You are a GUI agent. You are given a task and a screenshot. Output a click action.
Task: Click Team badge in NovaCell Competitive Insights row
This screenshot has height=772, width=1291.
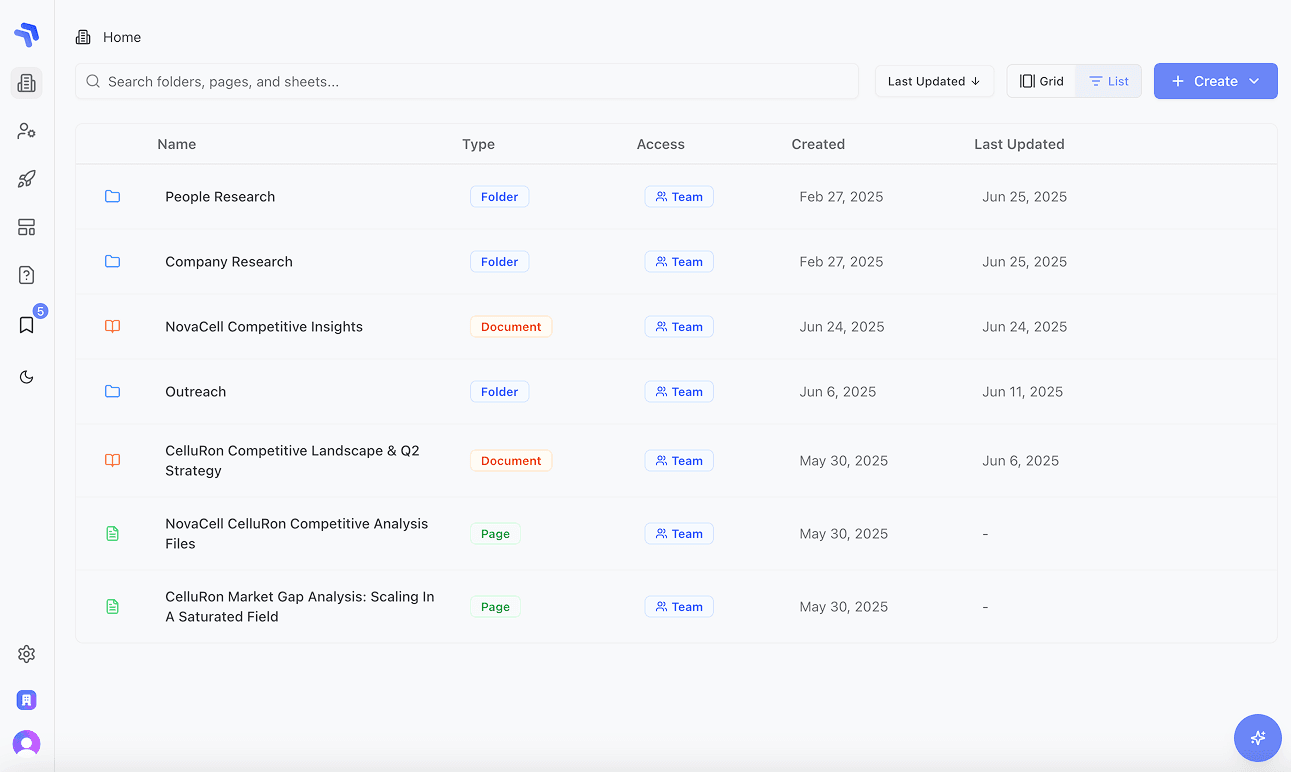coord(679,327)
